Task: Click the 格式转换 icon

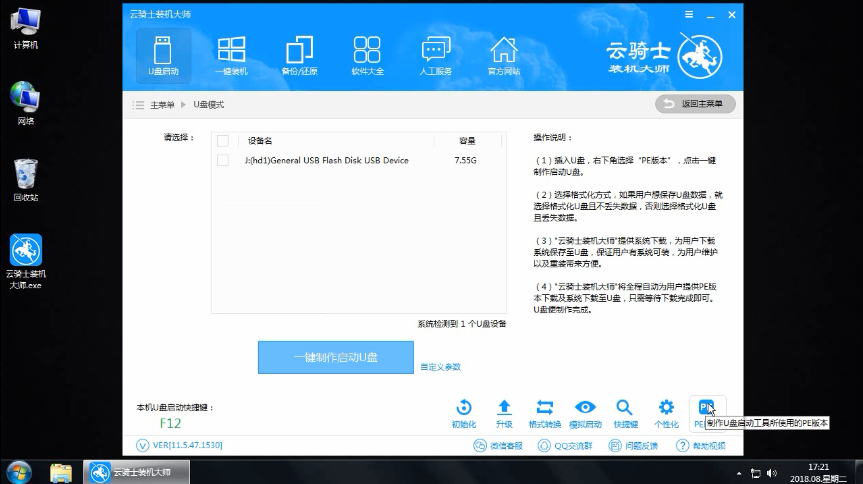Action: pos(545,414)
